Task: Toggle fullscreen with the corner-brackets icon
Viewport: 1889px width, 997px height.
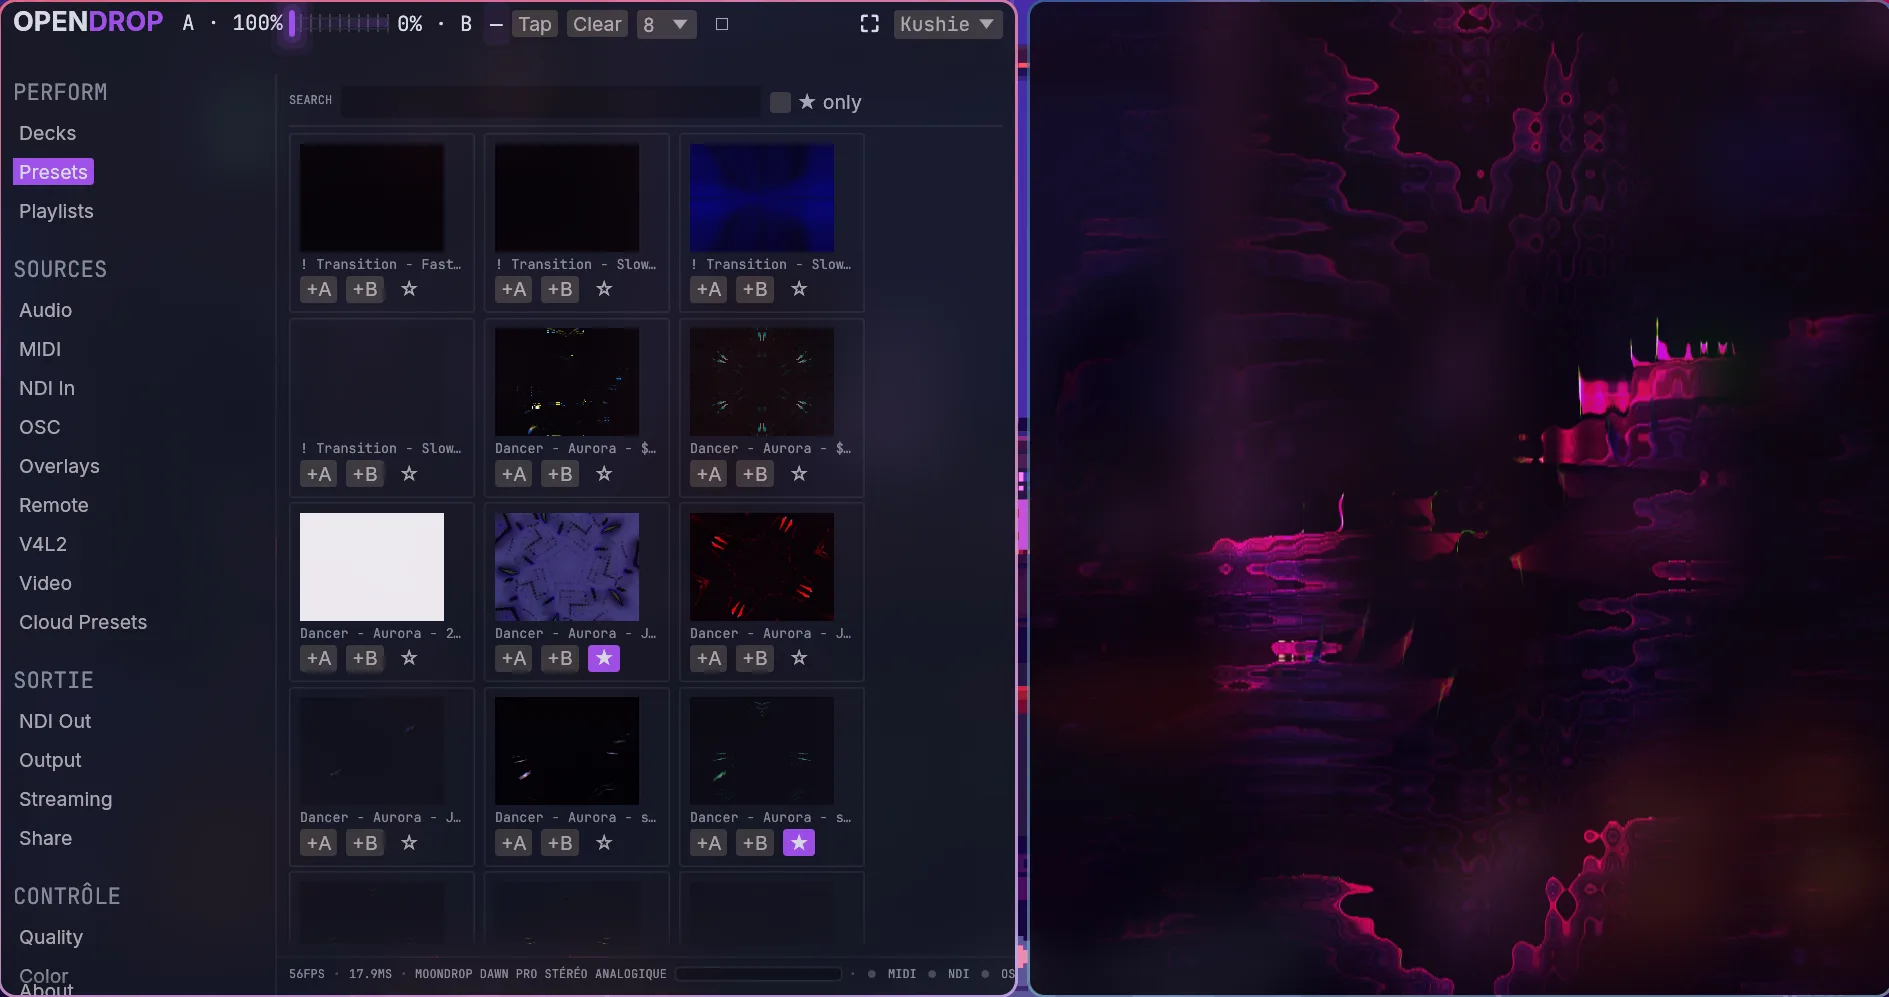Action: 870,24
